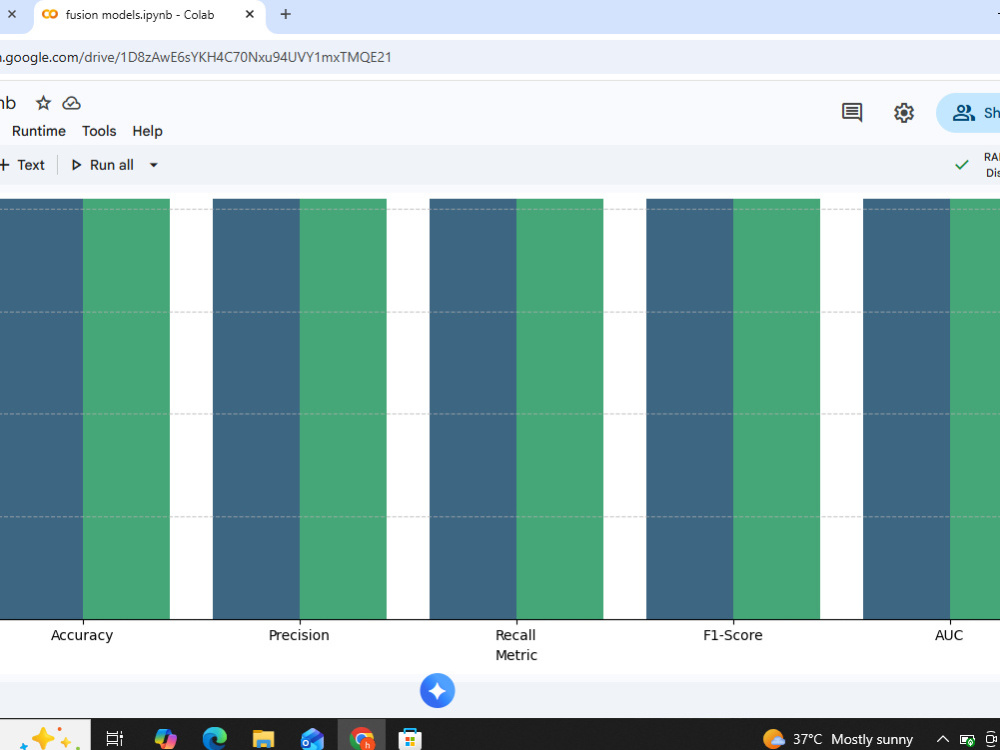Click the battery icon in system tray
The image size is (1000, 750).
pyautogui.click(x=967, y=740)
